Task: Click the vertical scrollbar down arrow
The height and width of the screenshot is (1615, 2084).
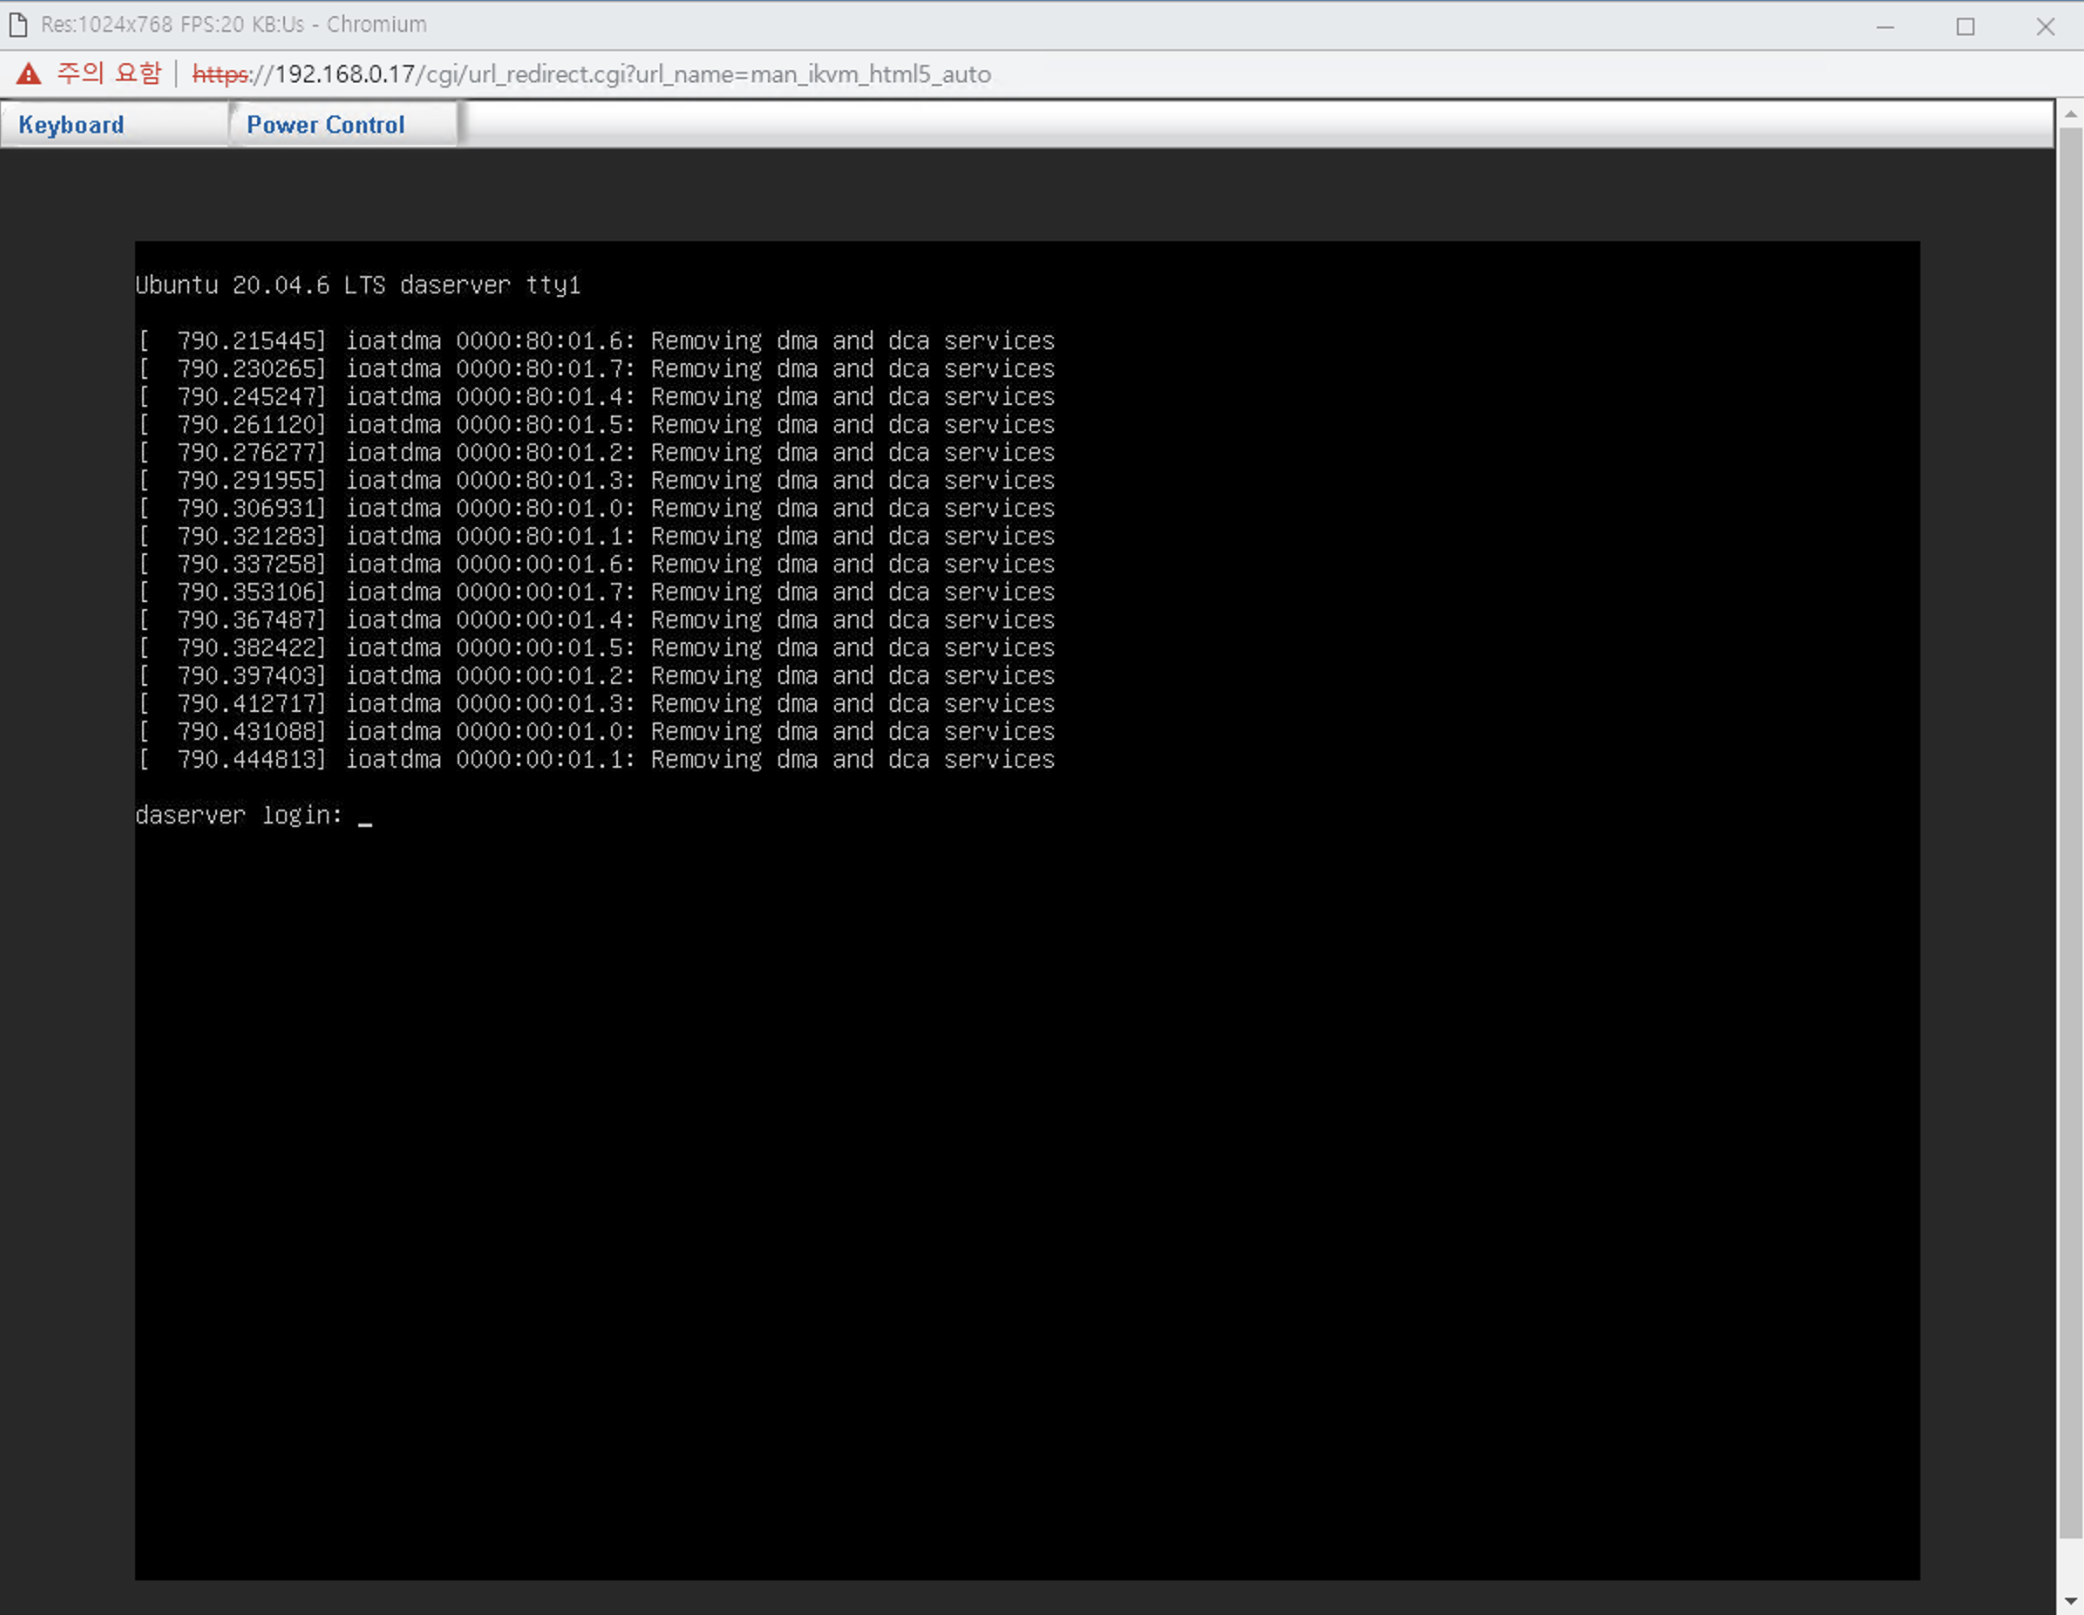Action: (2070, 1601)
